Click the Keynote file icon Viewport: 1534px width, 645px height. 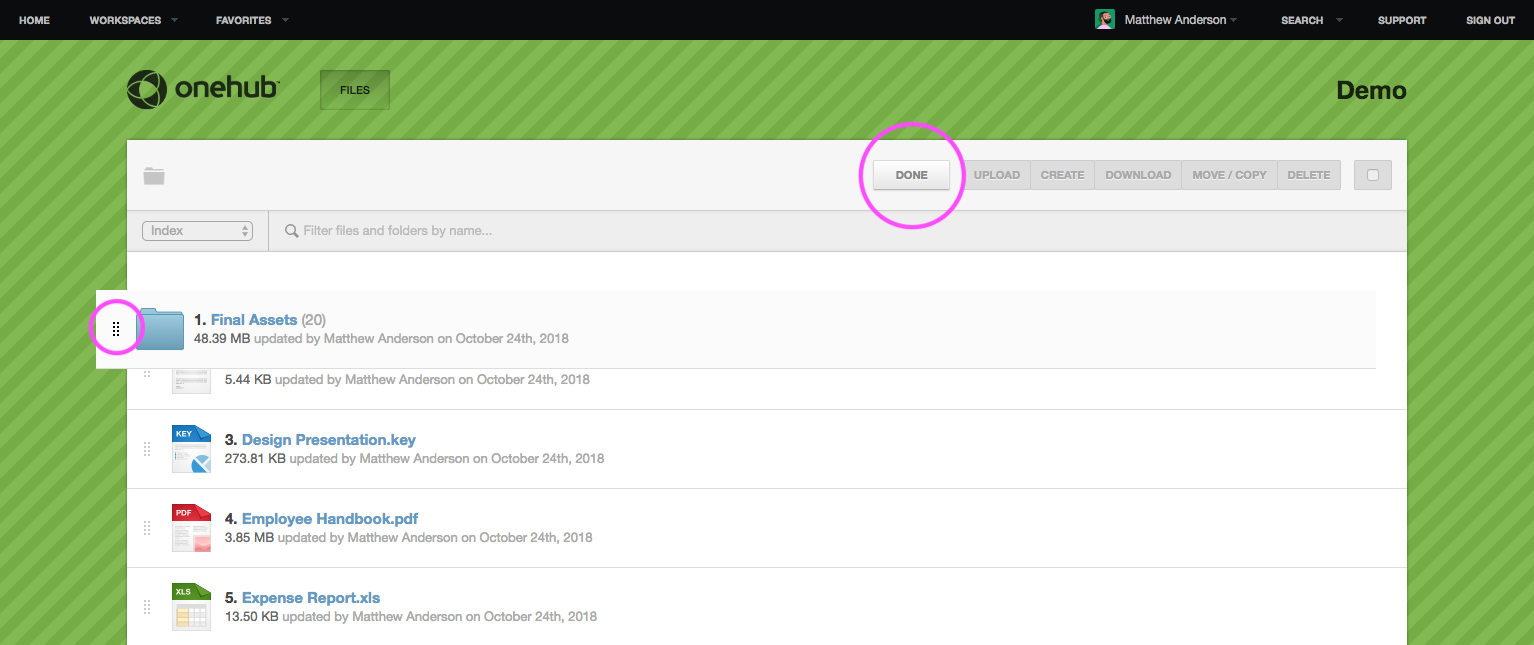[x=191, y=448]
